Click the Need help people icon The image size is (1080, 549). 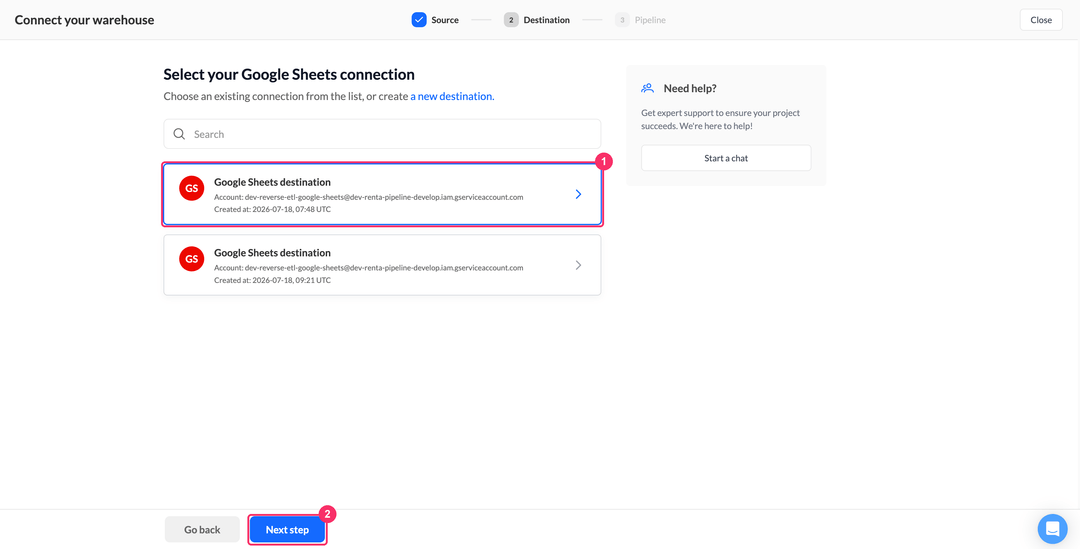click(647, 88)
